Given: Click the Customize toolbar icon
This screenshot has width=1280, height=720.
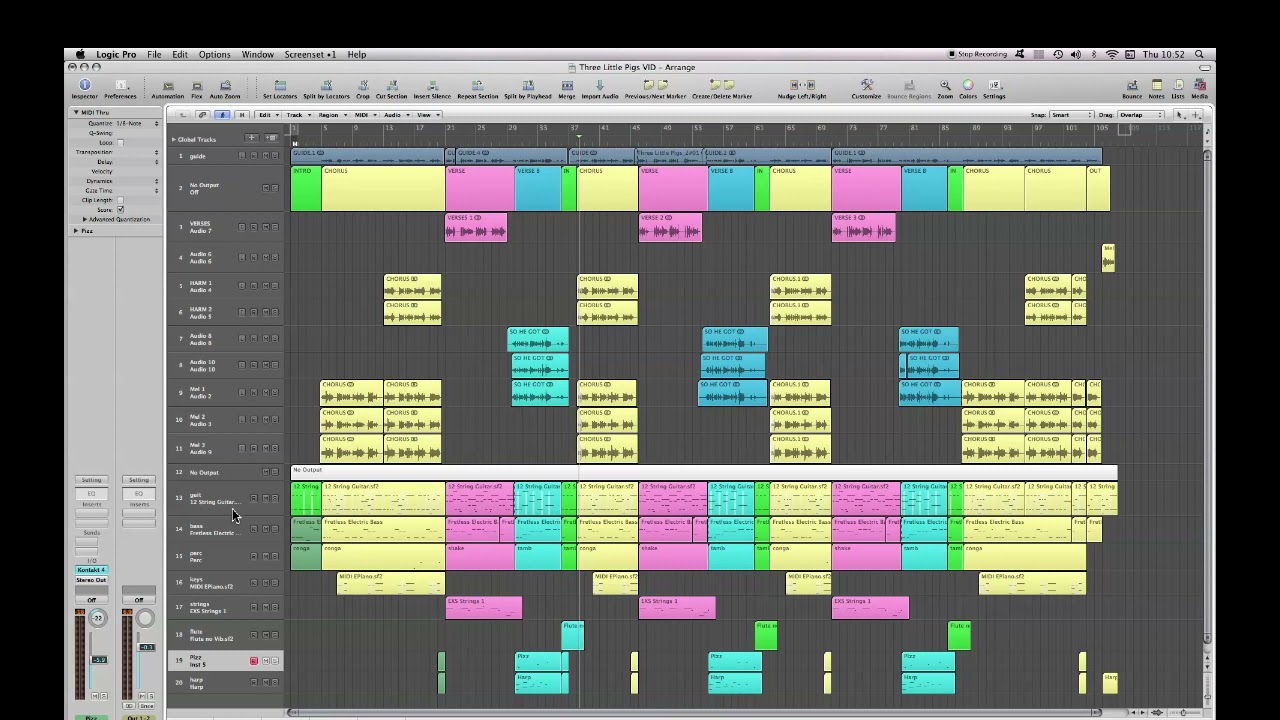Looking at the screenshot, I should click(866, 86).
